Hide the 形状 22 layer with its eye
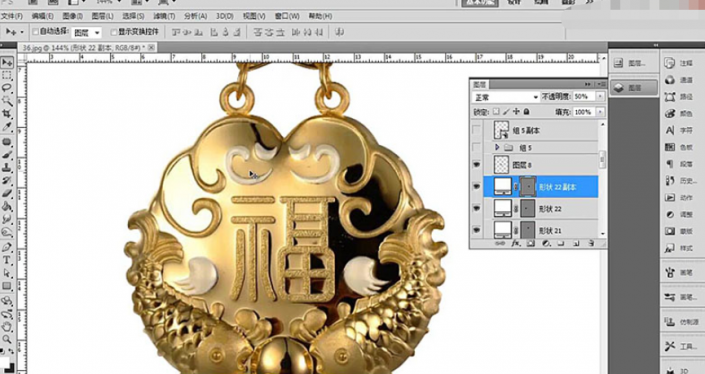 [x=477, y=209]
